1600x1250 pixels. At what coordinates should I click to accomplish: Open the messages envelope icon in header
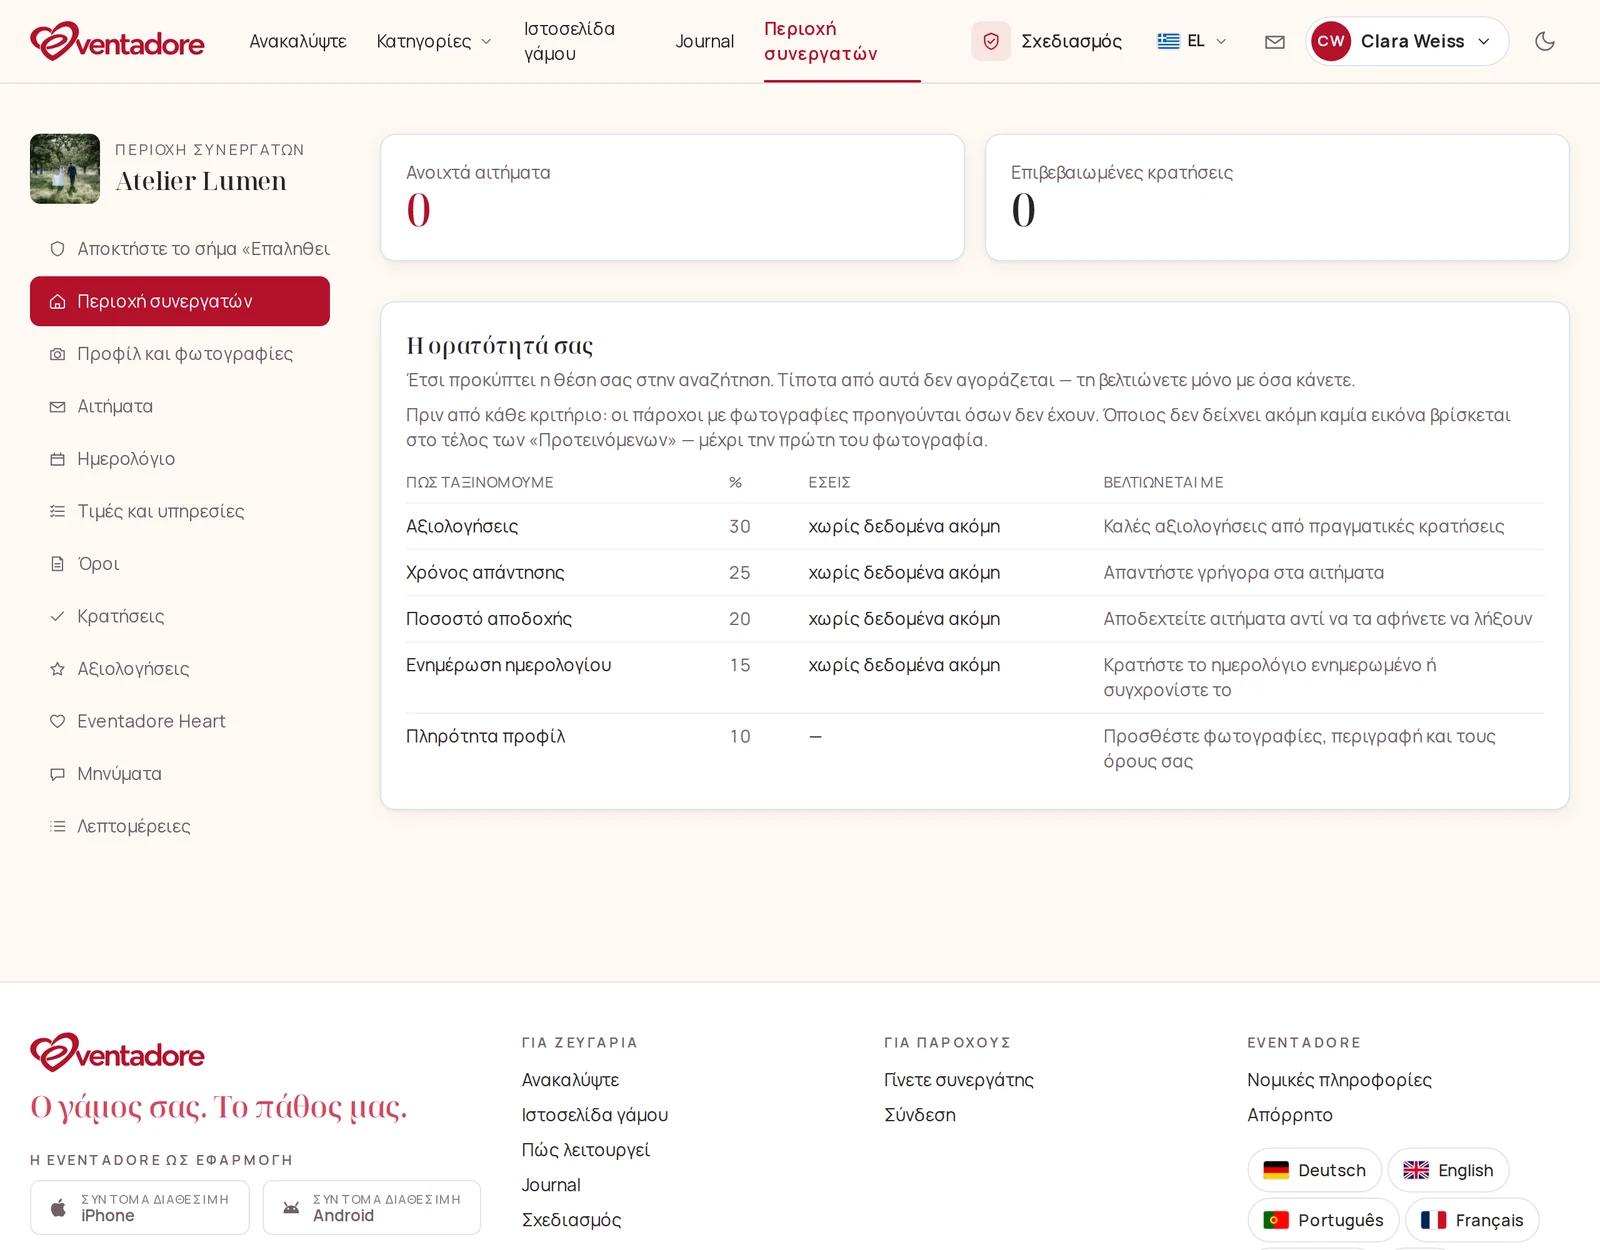(x=1275, y=42)
